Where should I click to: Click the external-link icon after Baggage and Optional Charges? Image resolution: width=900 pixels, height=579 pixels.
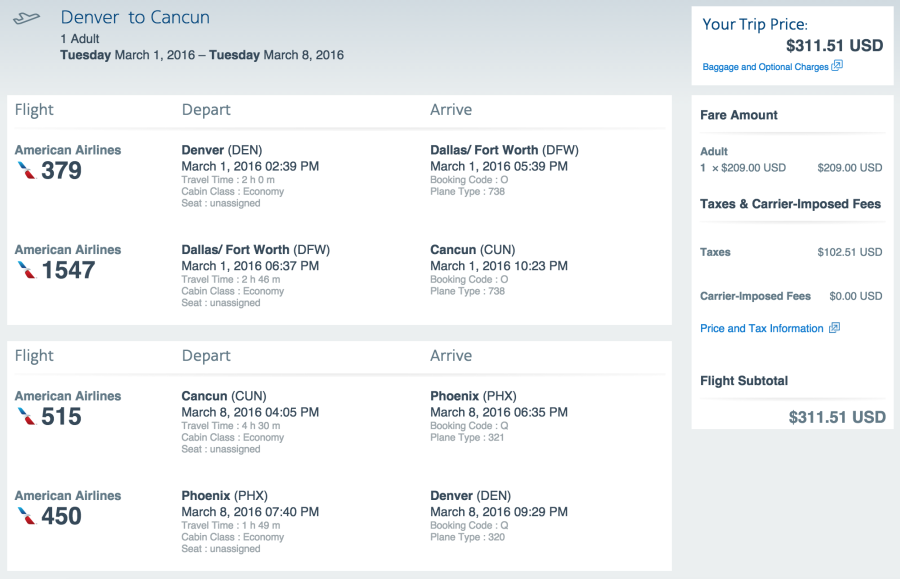pos(837,66)
